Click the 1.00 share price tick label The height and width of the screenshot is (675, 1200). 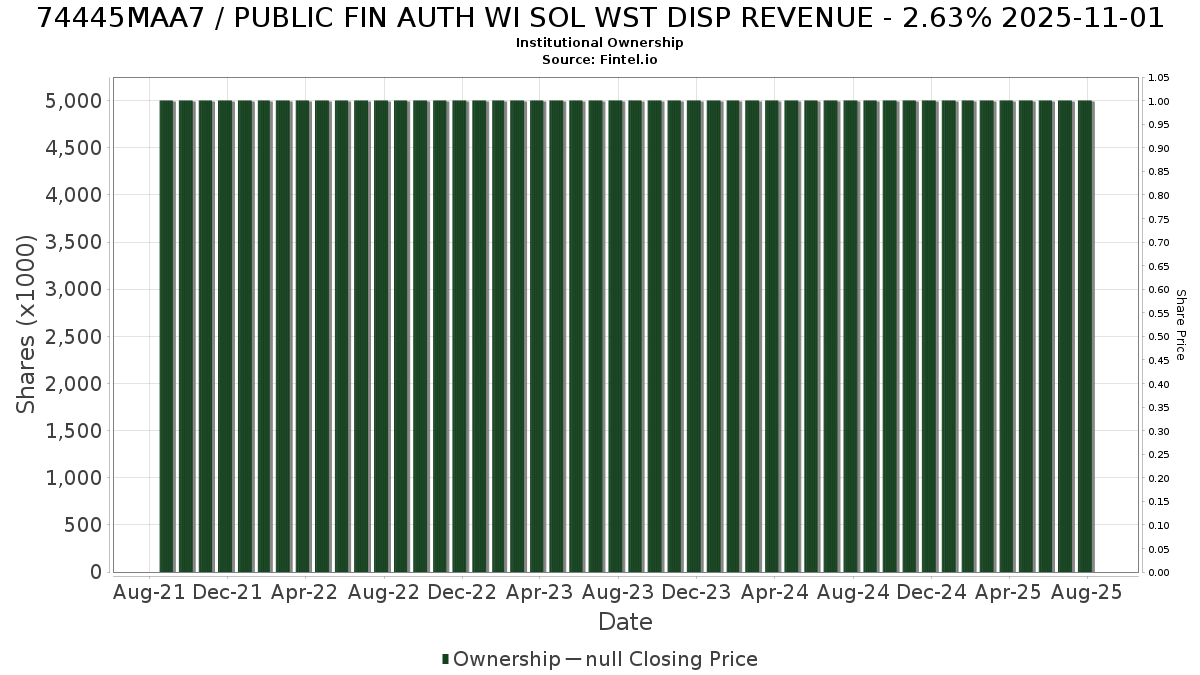tap(1159, 101)
